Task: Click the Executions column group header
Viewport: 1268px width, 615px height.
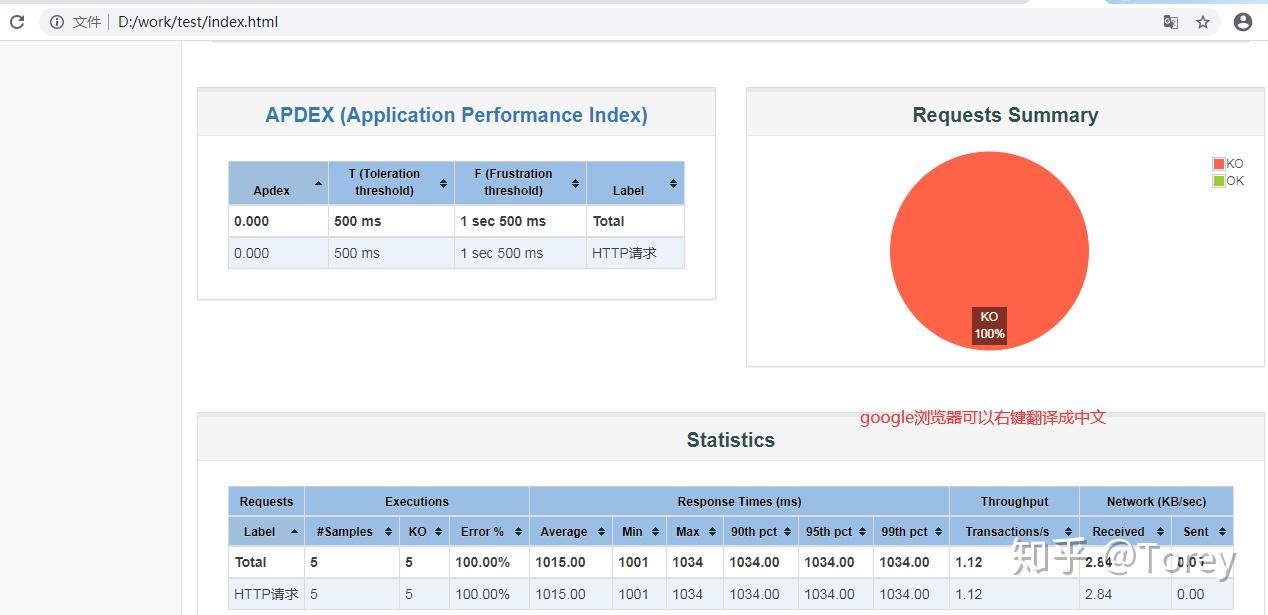Action: [417, 502]
